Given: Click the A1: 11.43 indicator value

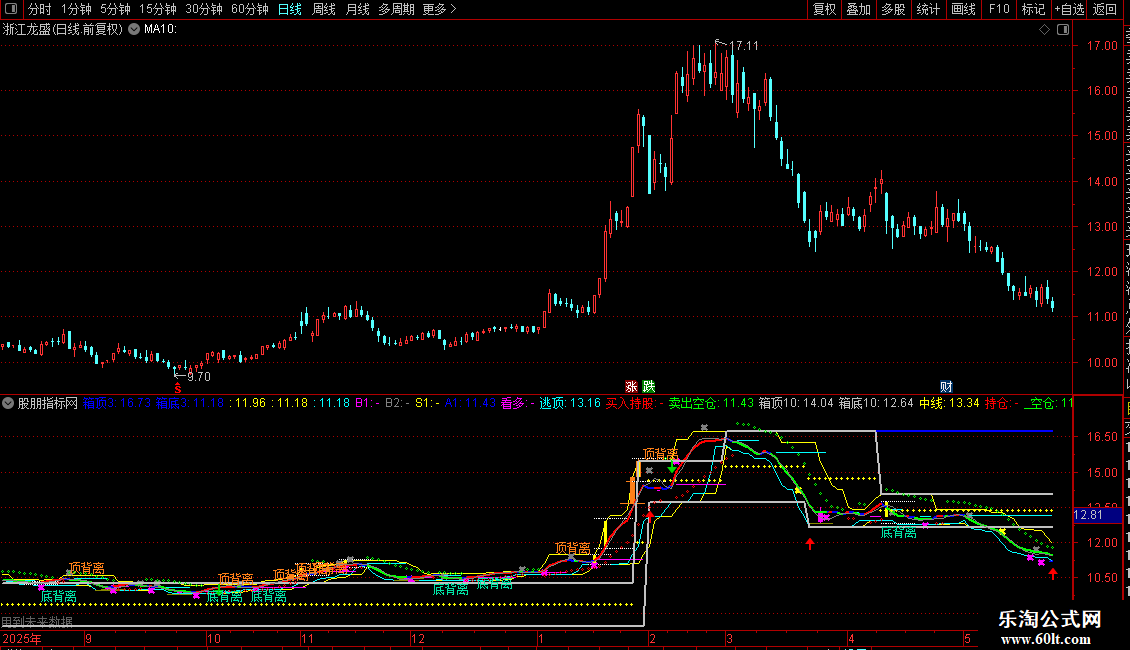Looking at the screenshot, I should [x=470, y=404].
